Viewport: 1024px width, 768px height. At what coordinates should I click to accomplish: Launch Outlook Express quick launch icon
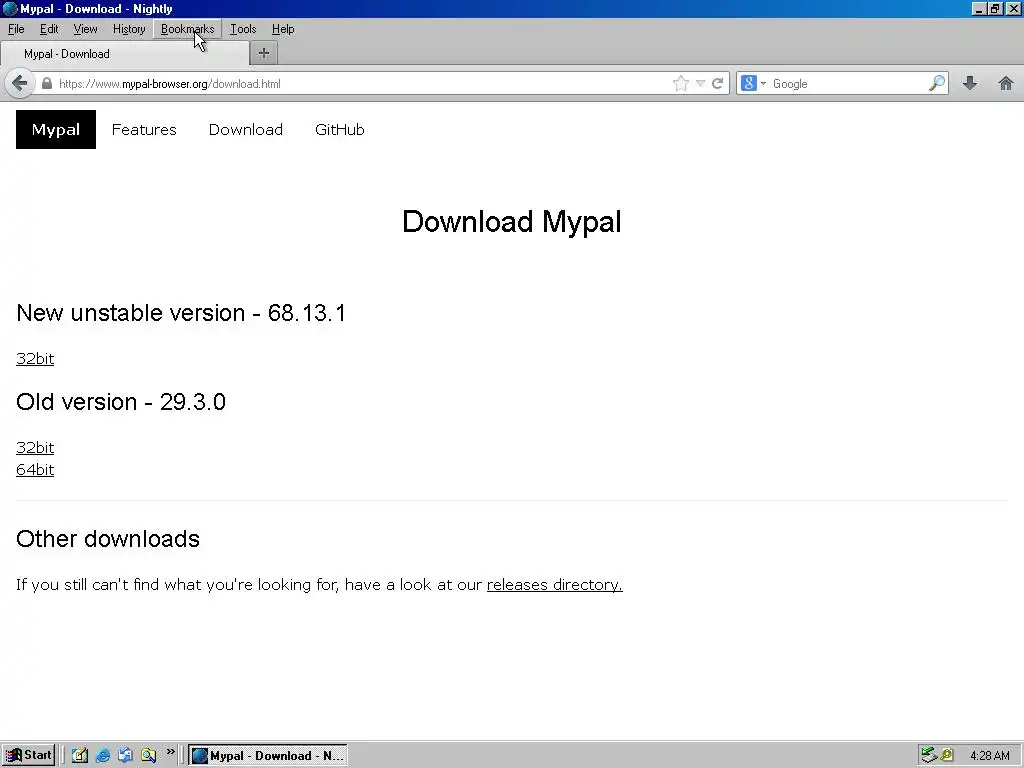pos(125,755)
